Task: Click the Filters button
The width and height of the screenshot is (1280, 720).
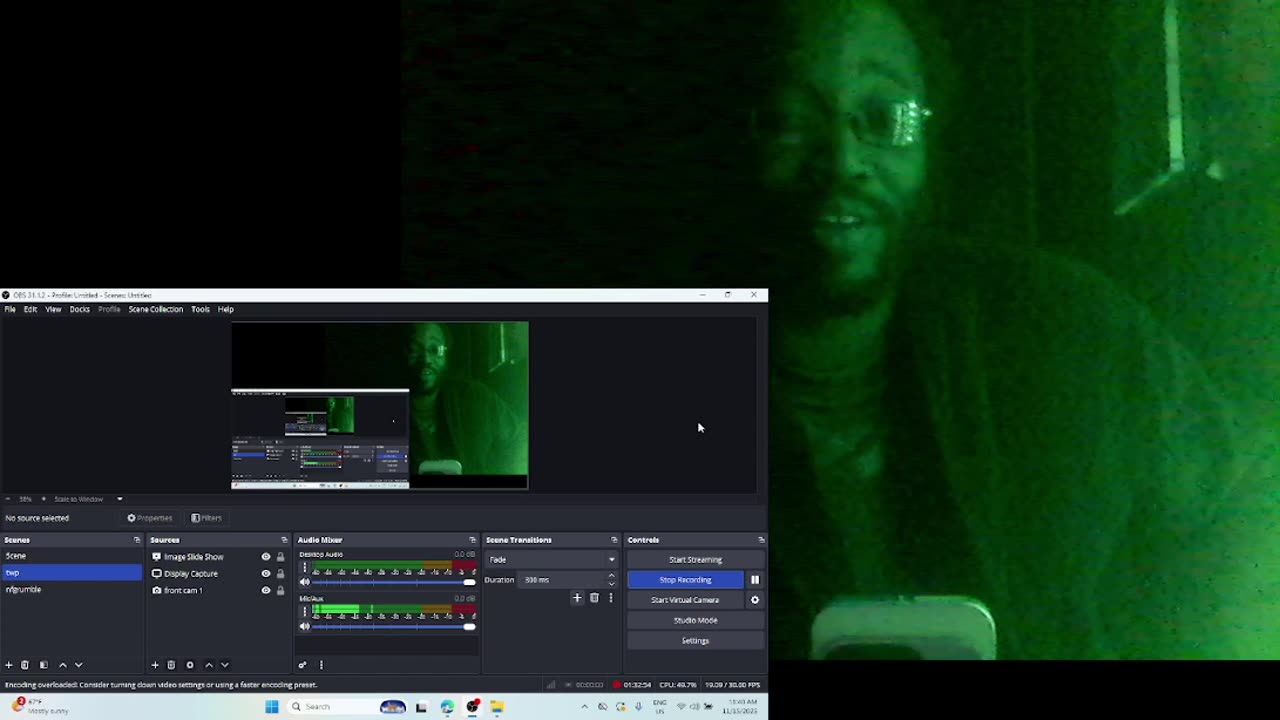Action: coord(207,518)
